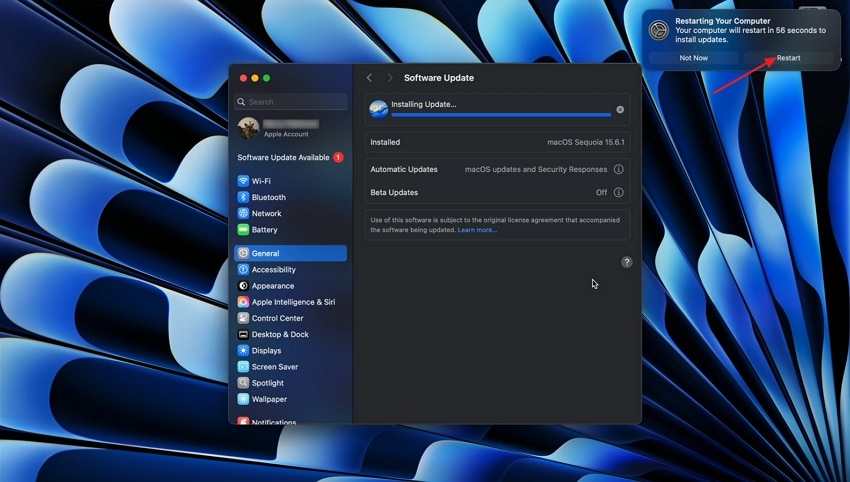Click the Restarting Your Computer notification title
Viewport: 850px width, 482px height.
pyautogui.click(x=723, y=21)
